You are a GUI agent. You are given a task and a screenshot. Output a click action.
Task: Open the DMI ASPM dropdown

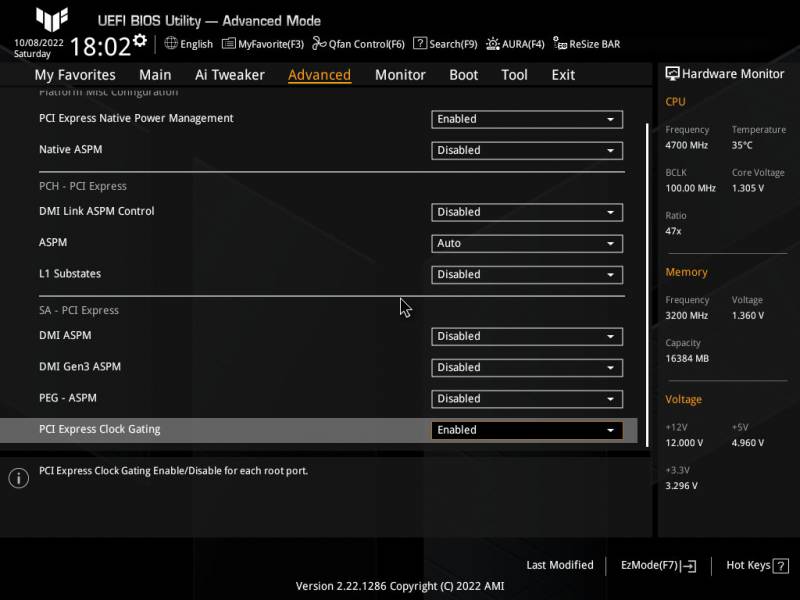click(x=527, y=336)
